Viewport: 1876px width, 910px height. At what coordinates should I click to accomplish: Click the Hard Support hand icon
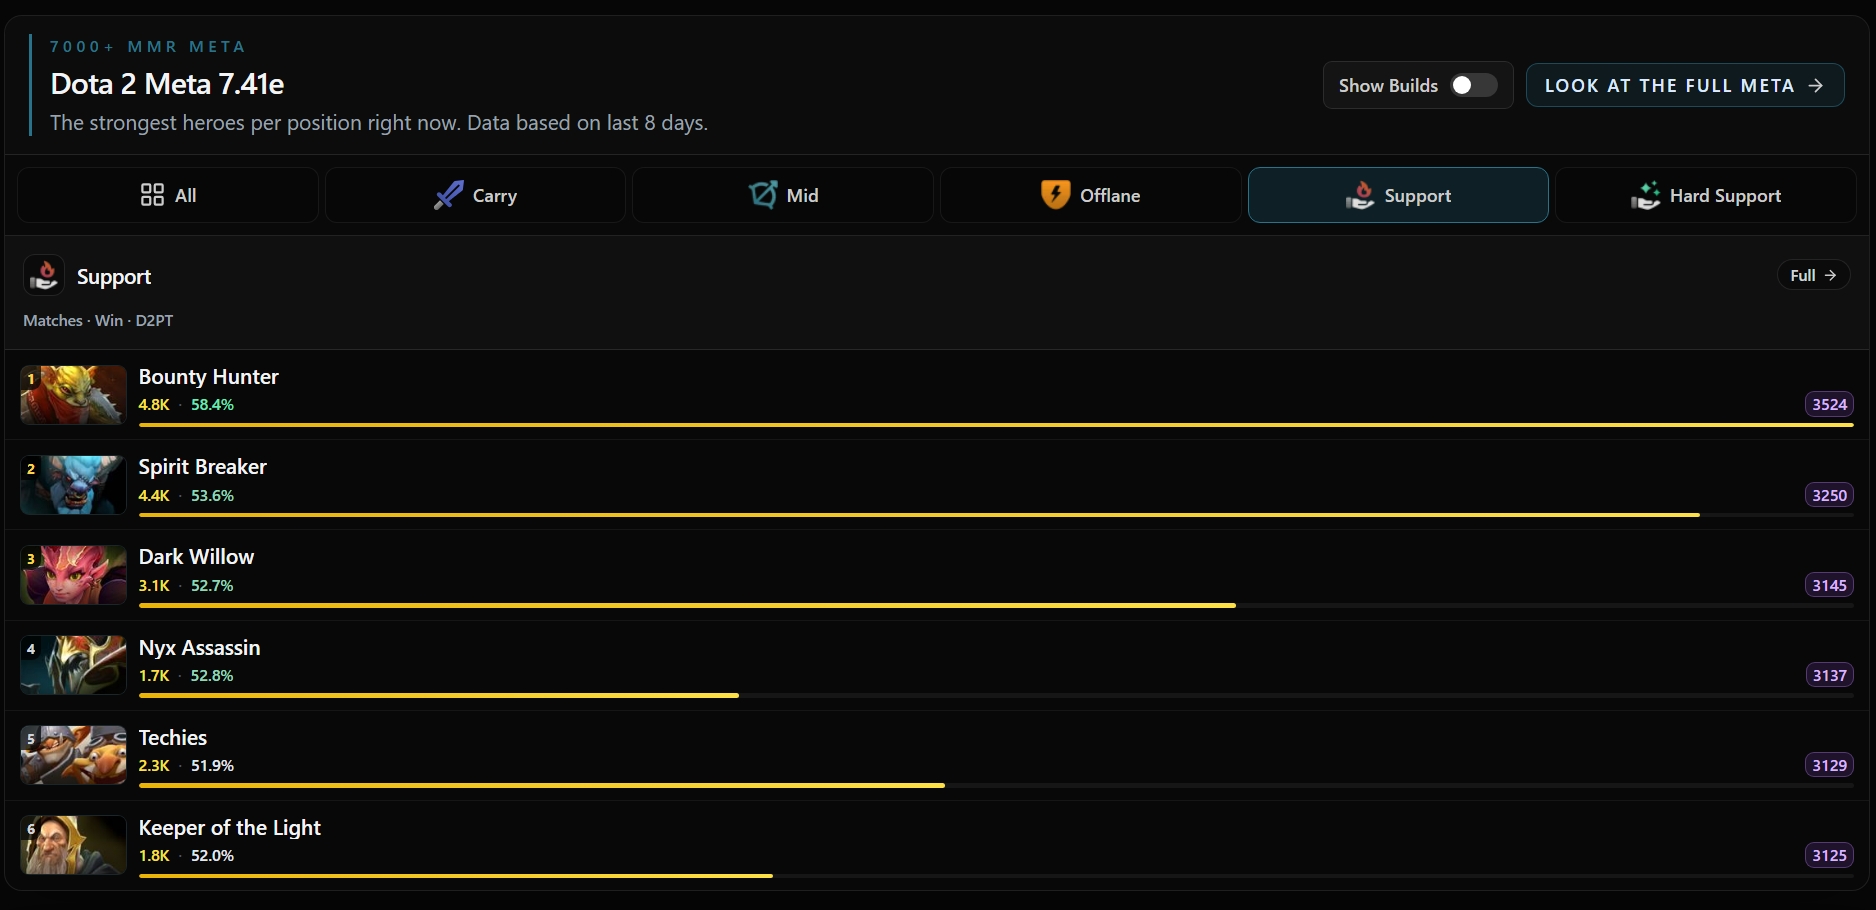1645,195
